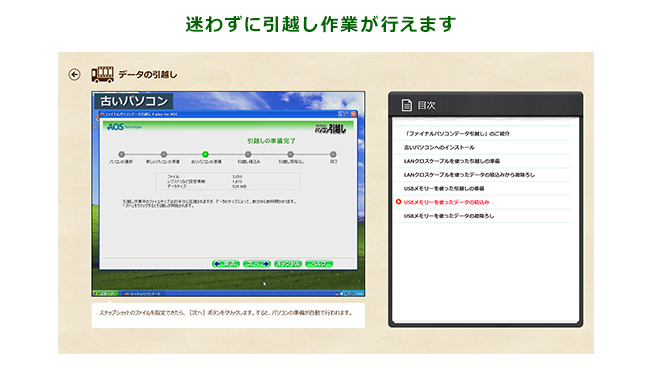650x390 pixels.
Task: Click the caption starting スナップショットのファイルを
Action: point(226,312)
